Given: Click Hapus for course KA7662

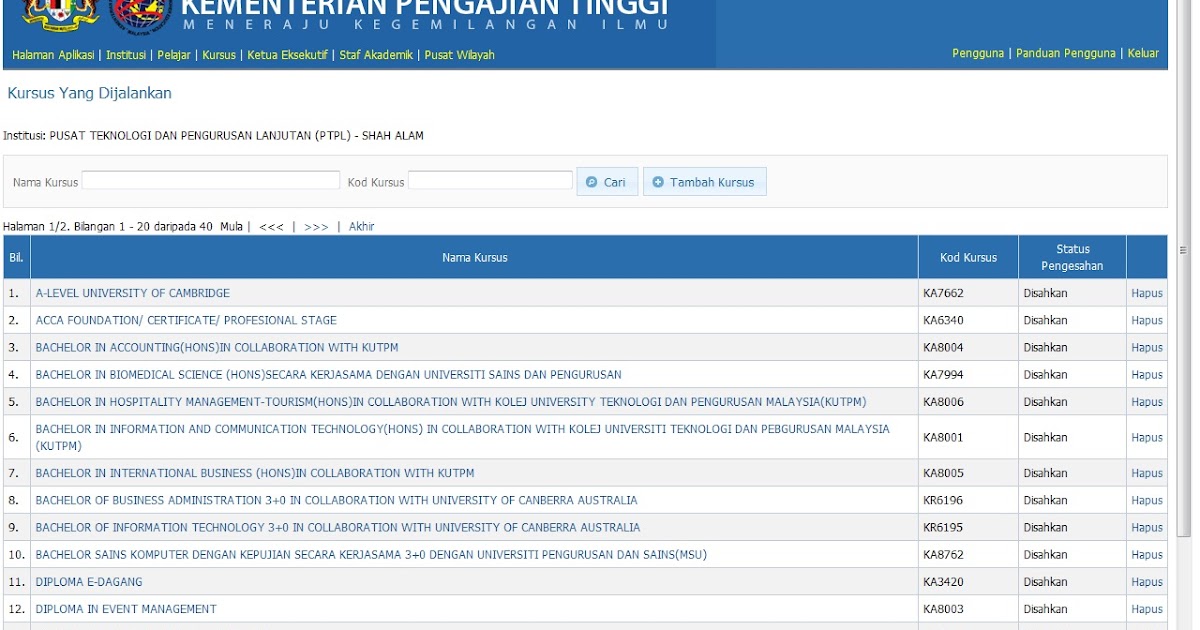Looking at the screenshot, I should pos(1147,294).
